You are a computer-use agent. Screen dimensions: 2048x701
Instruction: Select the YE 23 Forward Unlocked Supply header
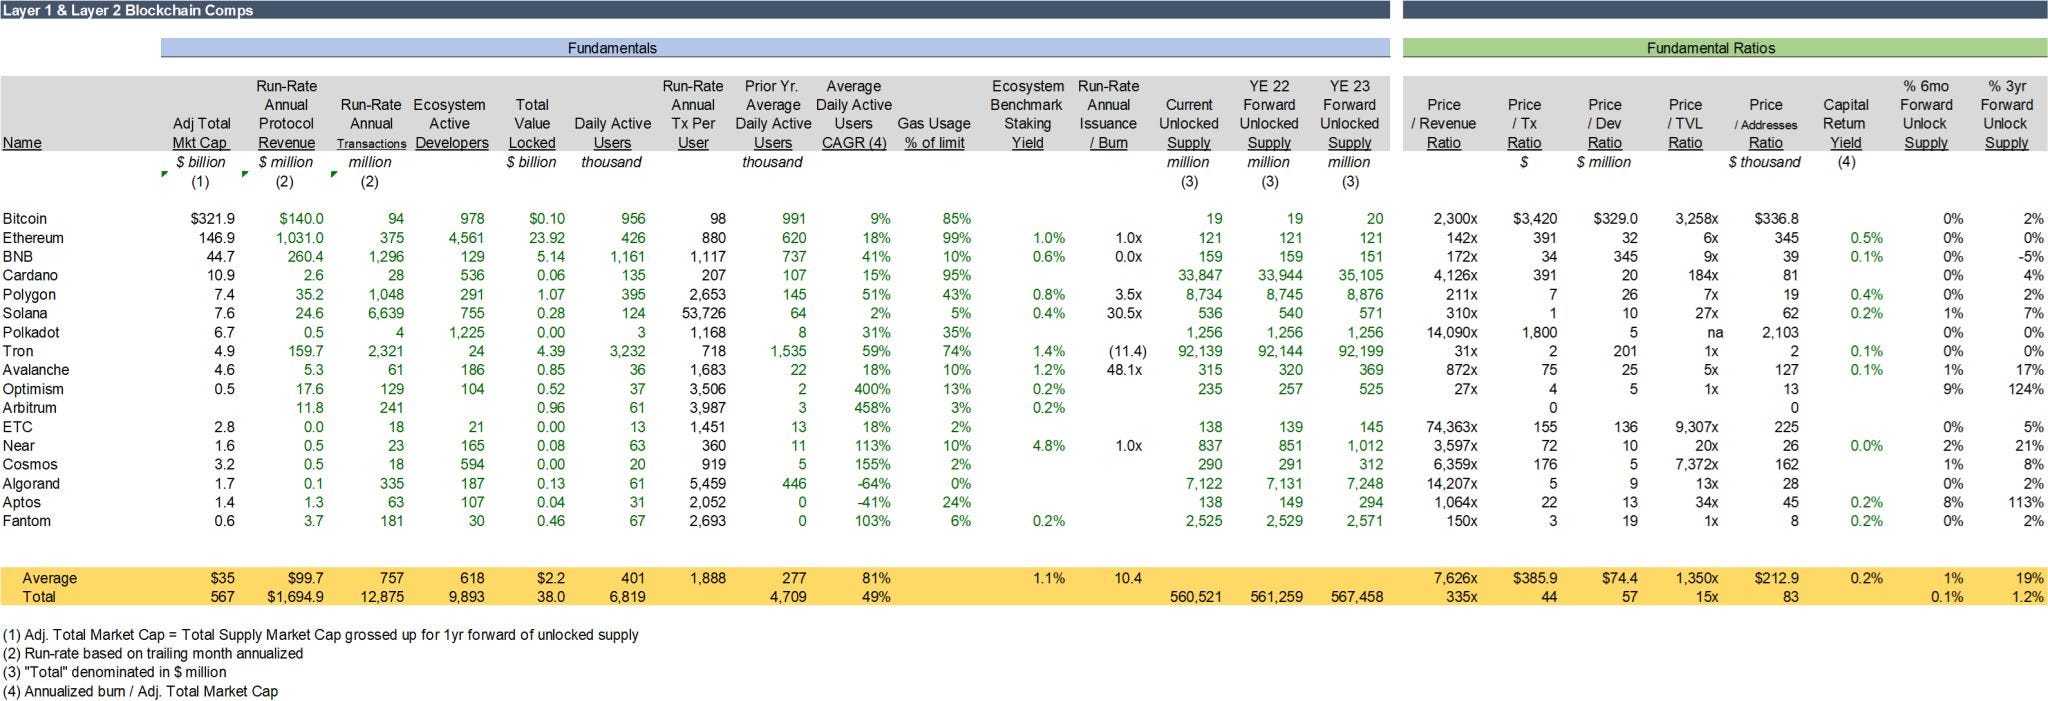(x=1349, y=114)
